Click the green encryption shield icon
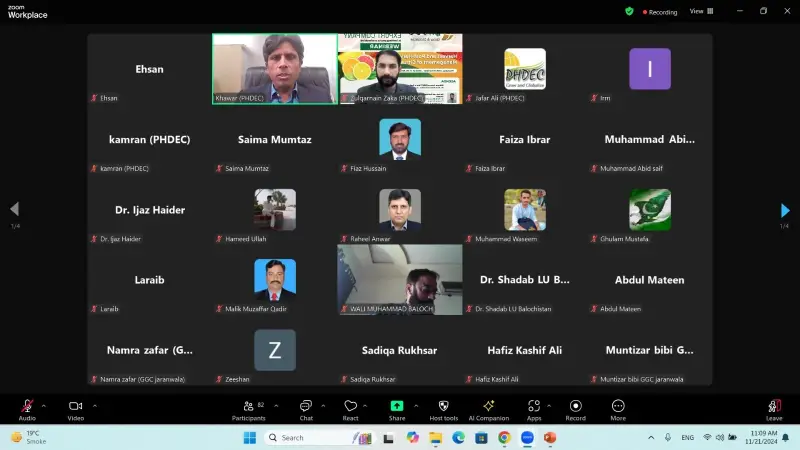The height and width of the screenshot is (450, 800). point(629,11)
